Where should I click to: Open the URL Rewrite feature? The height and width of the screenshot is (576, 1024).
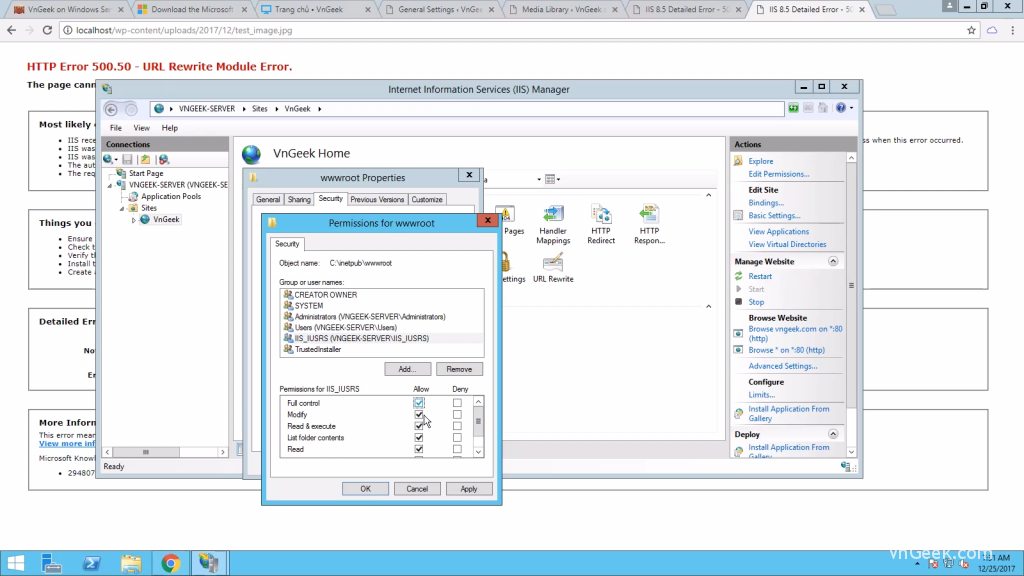(x=553, y=268)
